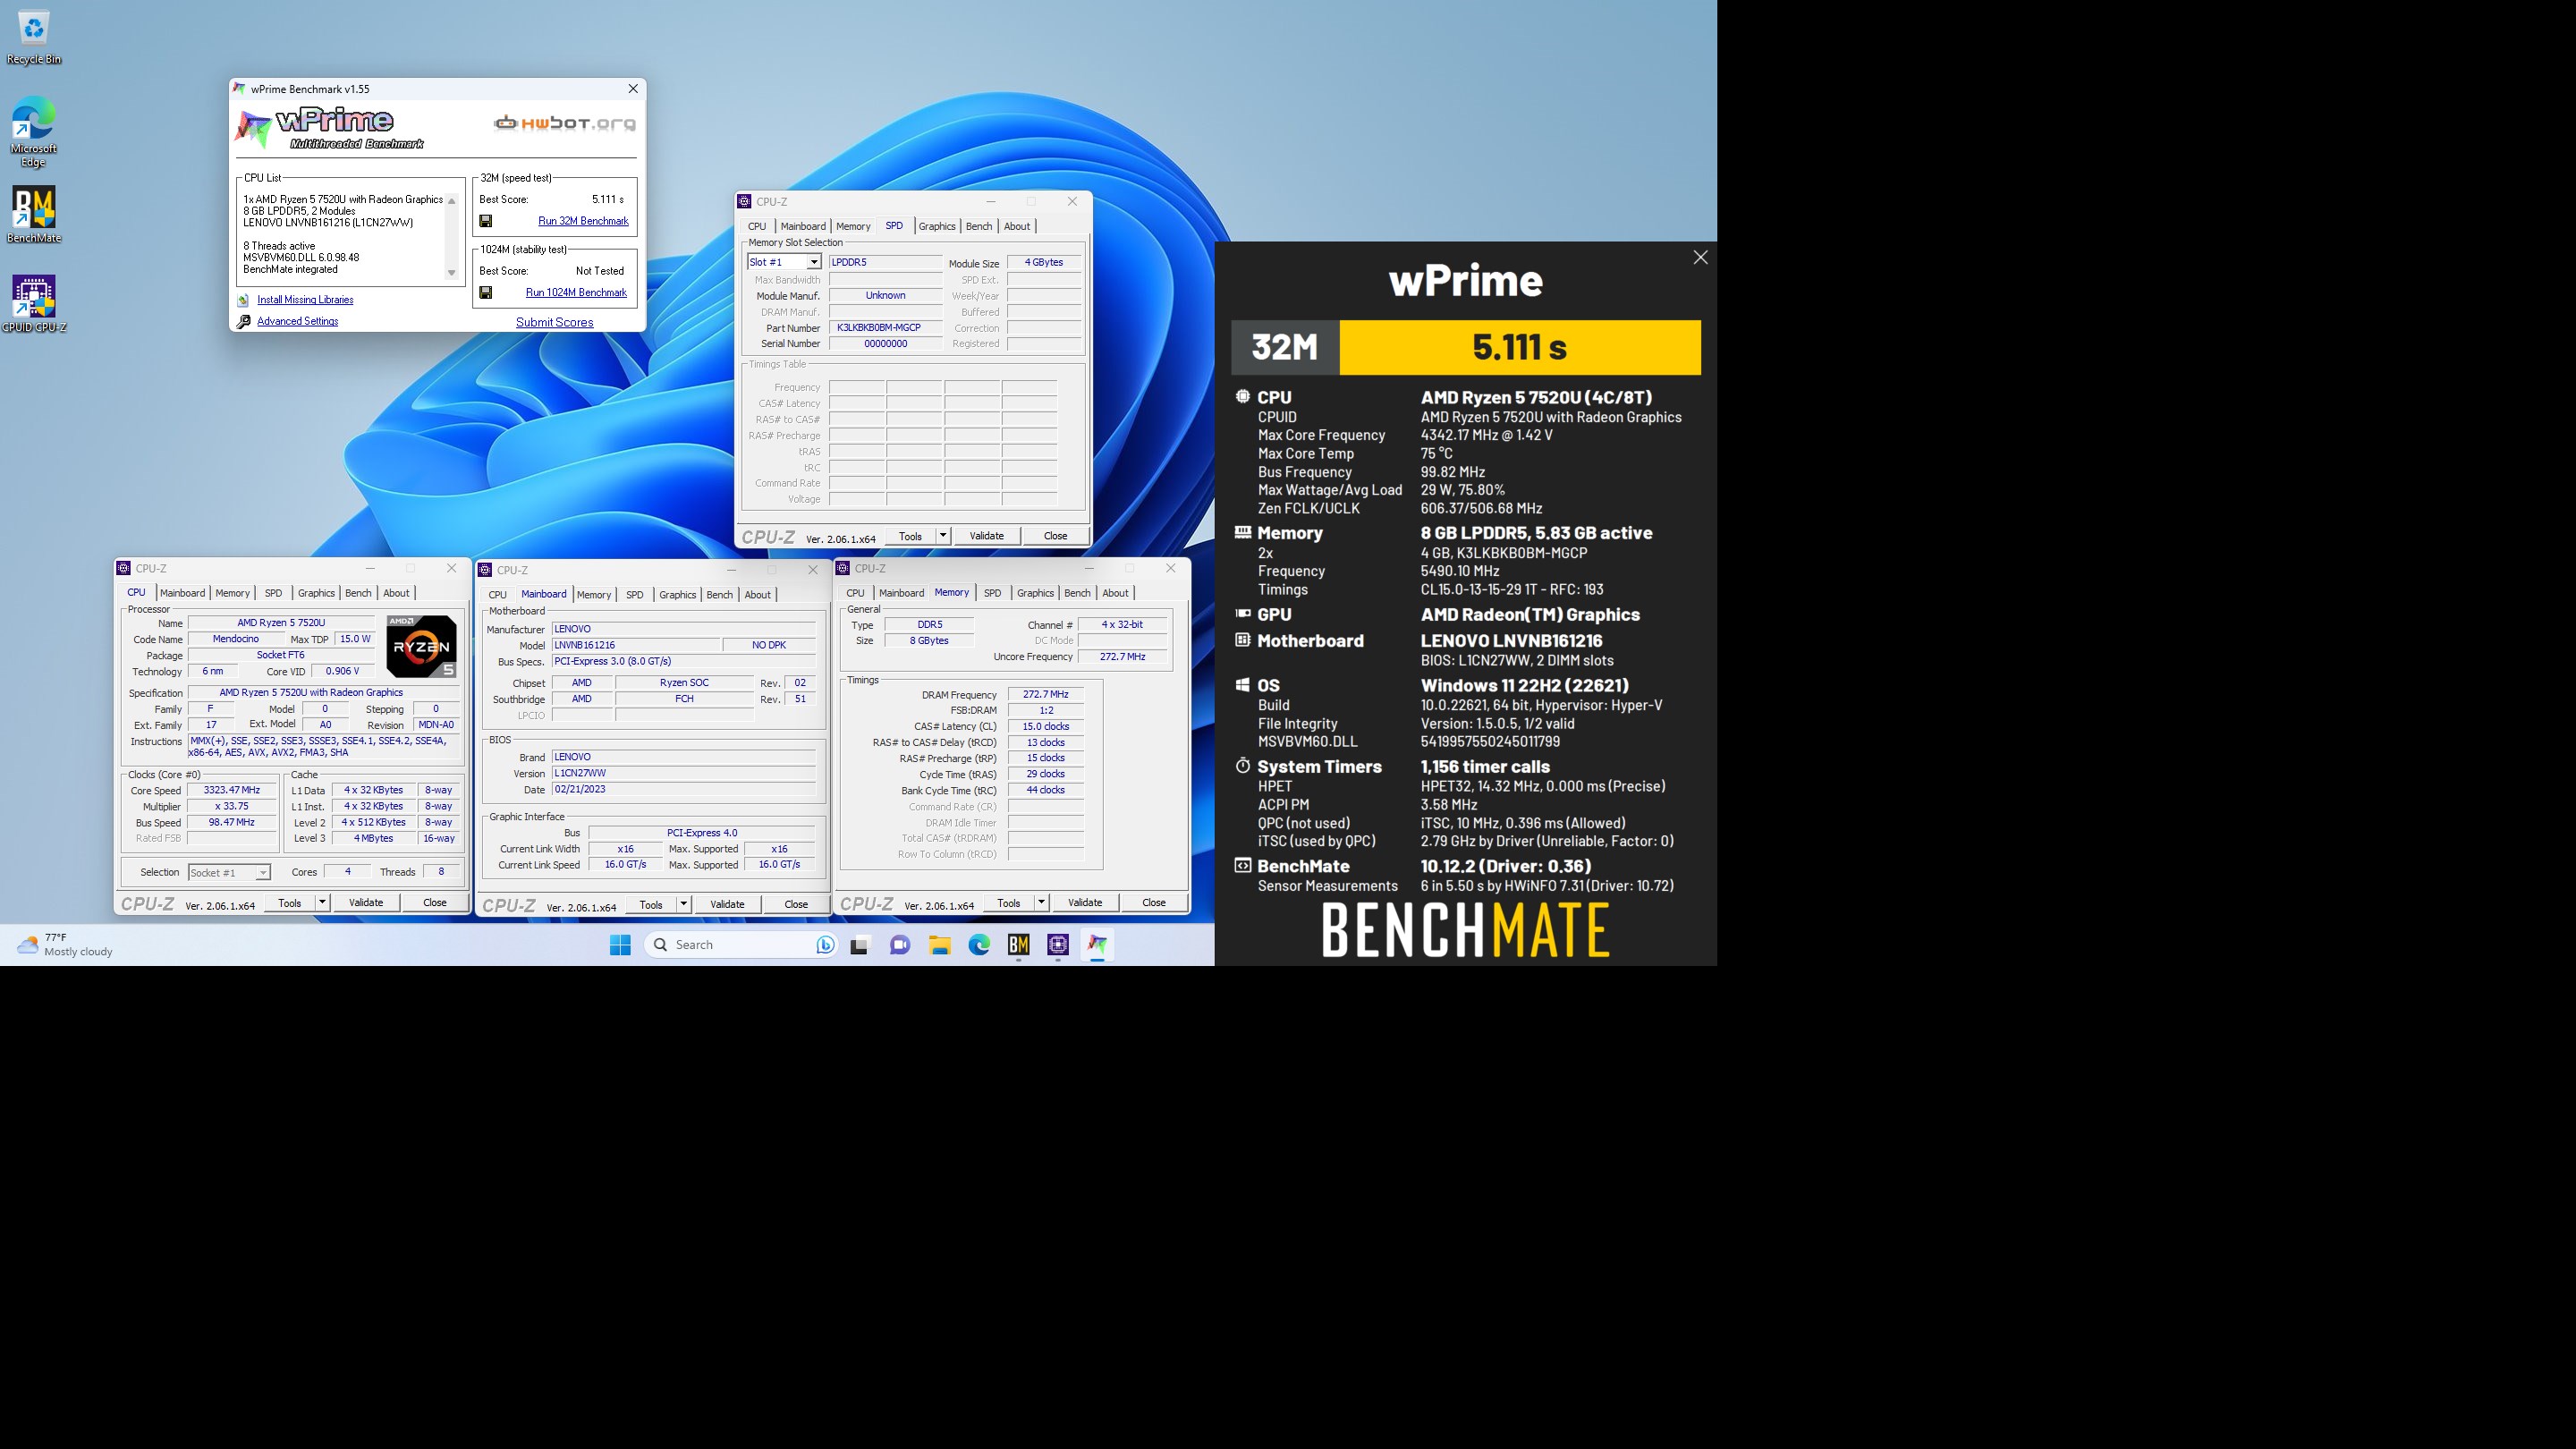Click the 5.111 s yellow score banner
This screenshot has height=1449, width=2576.
click(1520, 348)
